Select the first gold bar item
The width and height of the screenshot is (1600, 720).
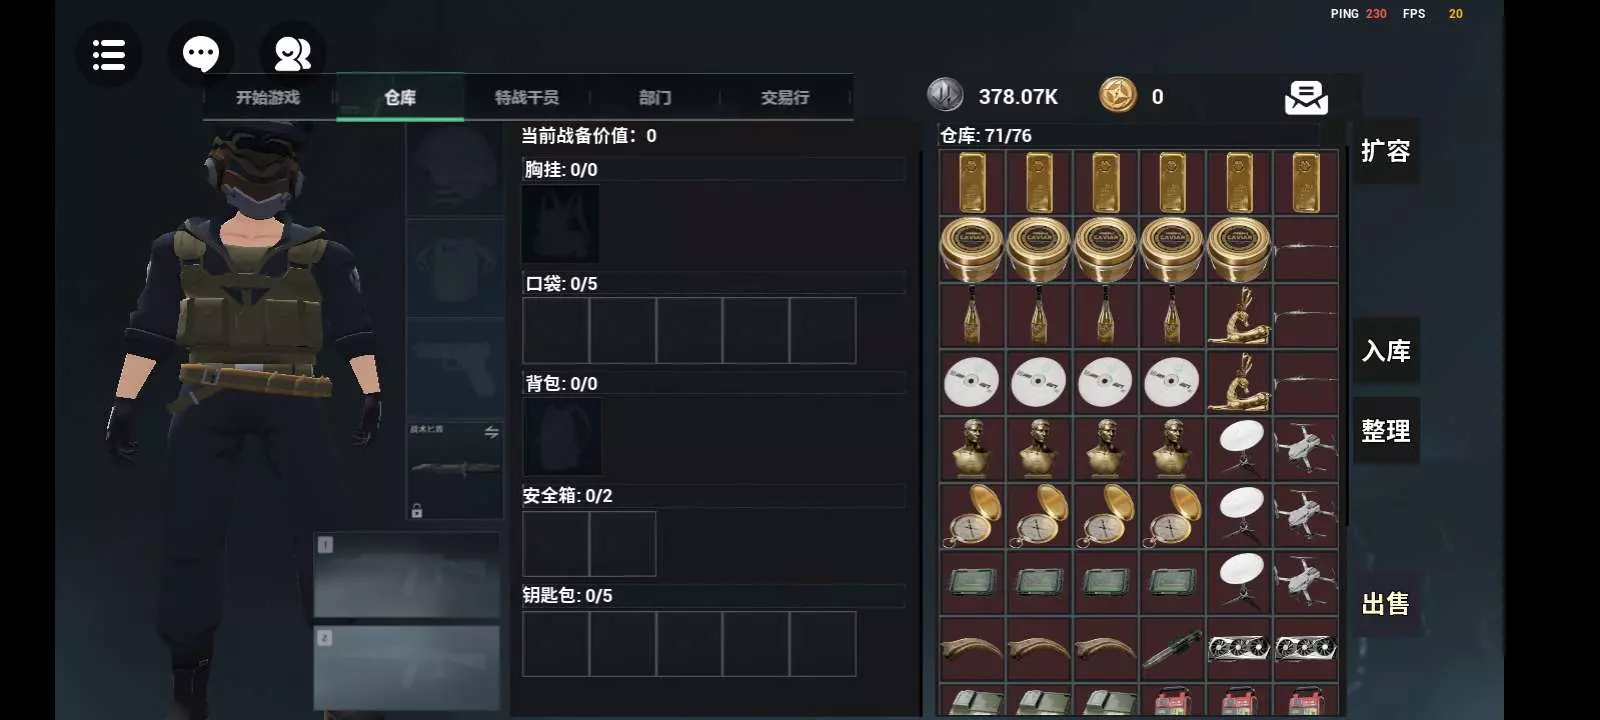(972, 182)
